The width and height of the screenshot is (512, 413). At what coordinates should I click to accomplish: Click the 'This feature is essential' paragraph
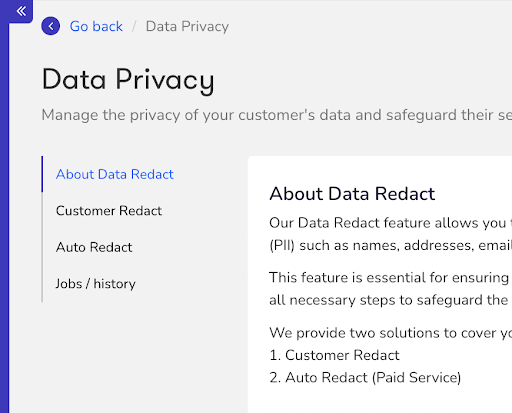[391, 277]
